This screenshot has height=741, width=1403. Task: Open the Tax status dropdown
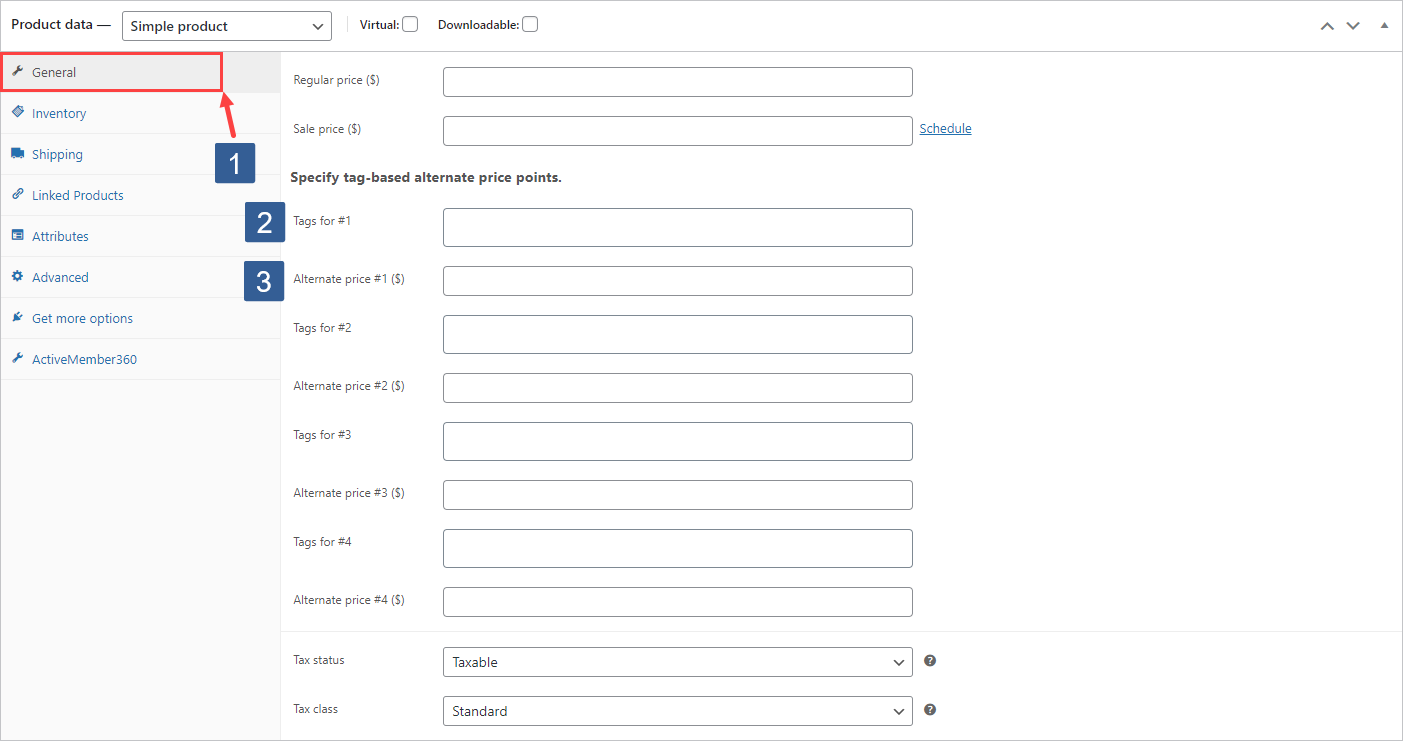(677, 661)
